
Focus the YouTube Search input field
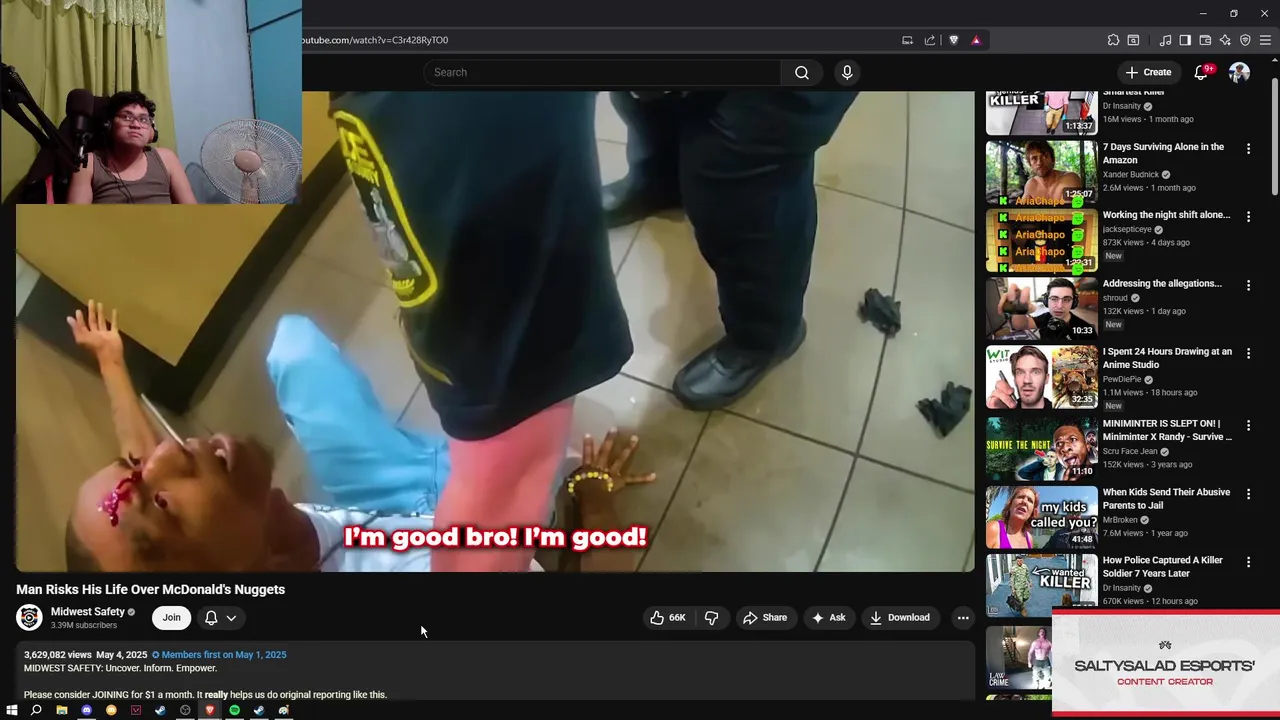pyautogui.click(x=602, y=72)
